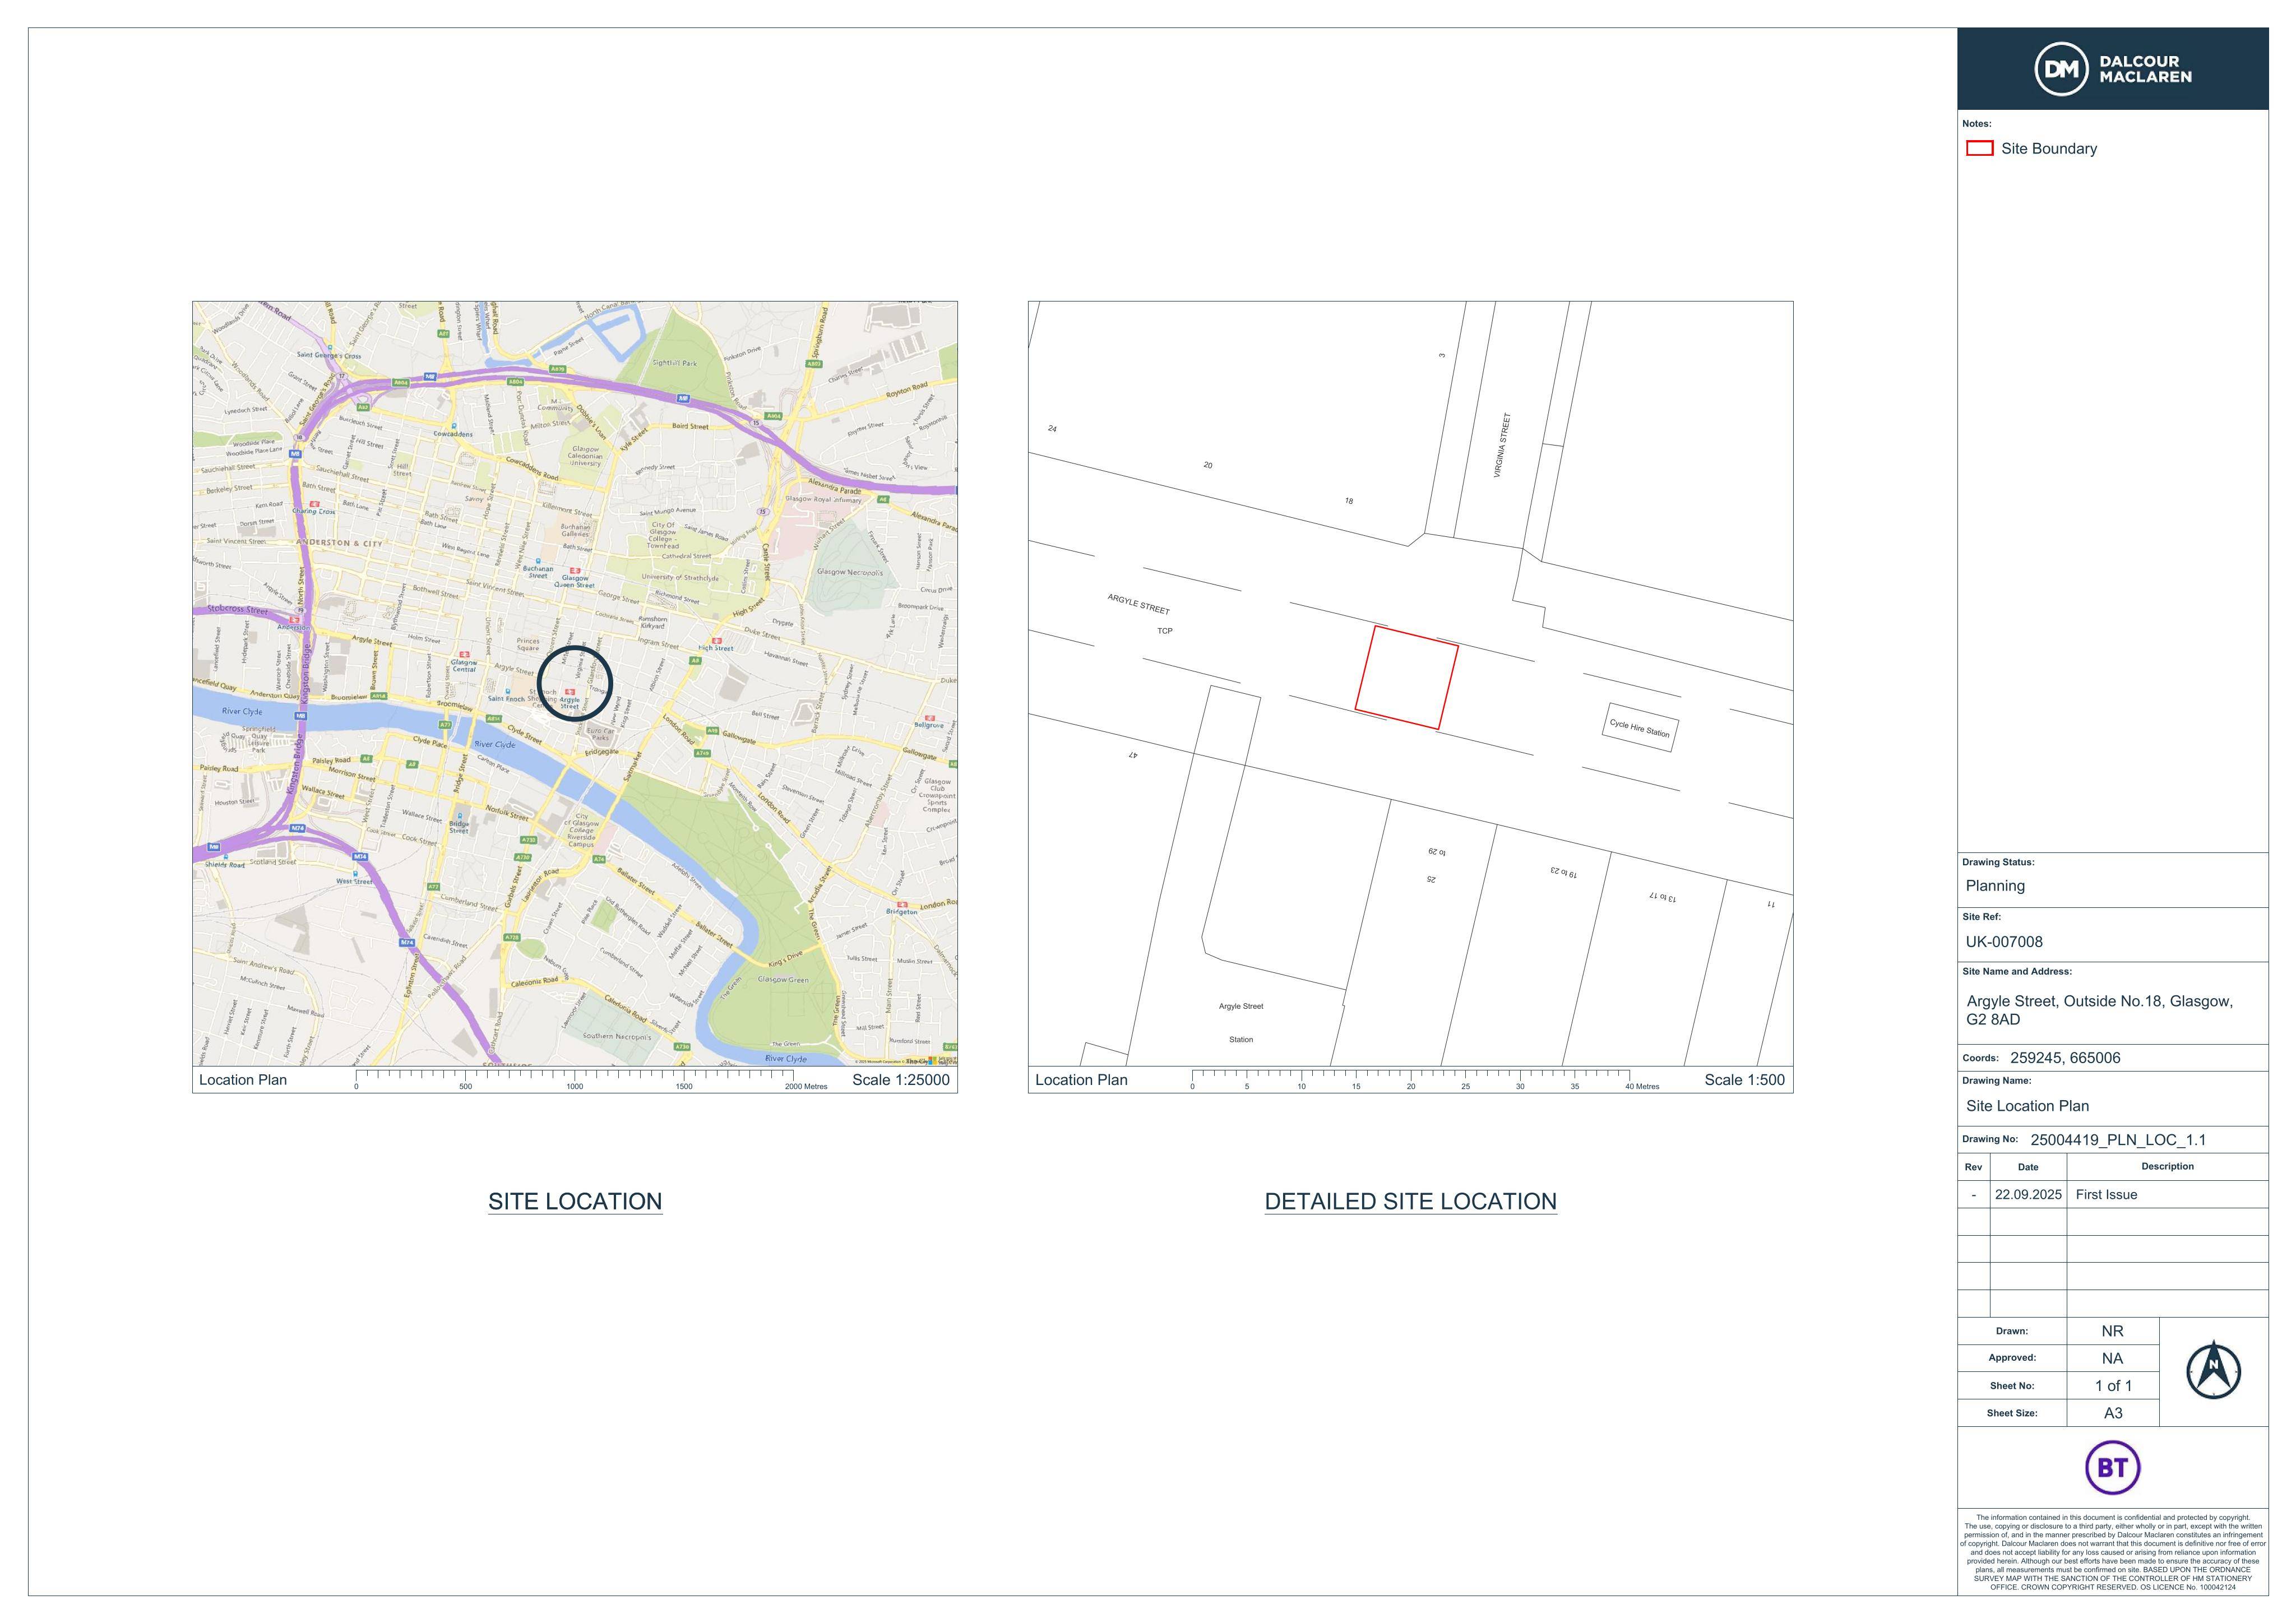Click 'ANDERSTON & CITY' district label
The image size is (2296, 1623).
339,543
